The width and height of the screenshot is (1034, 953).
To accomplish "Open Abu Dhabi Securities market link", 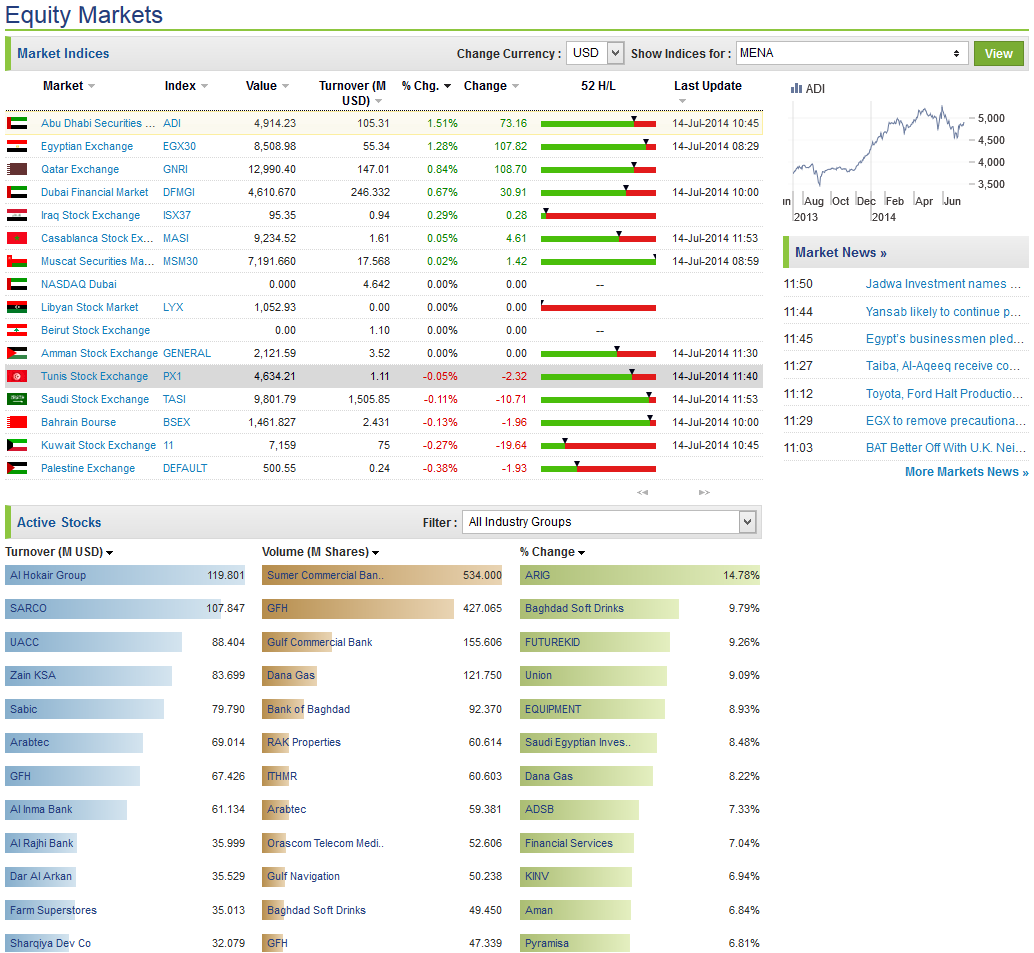I will [98, 123].
